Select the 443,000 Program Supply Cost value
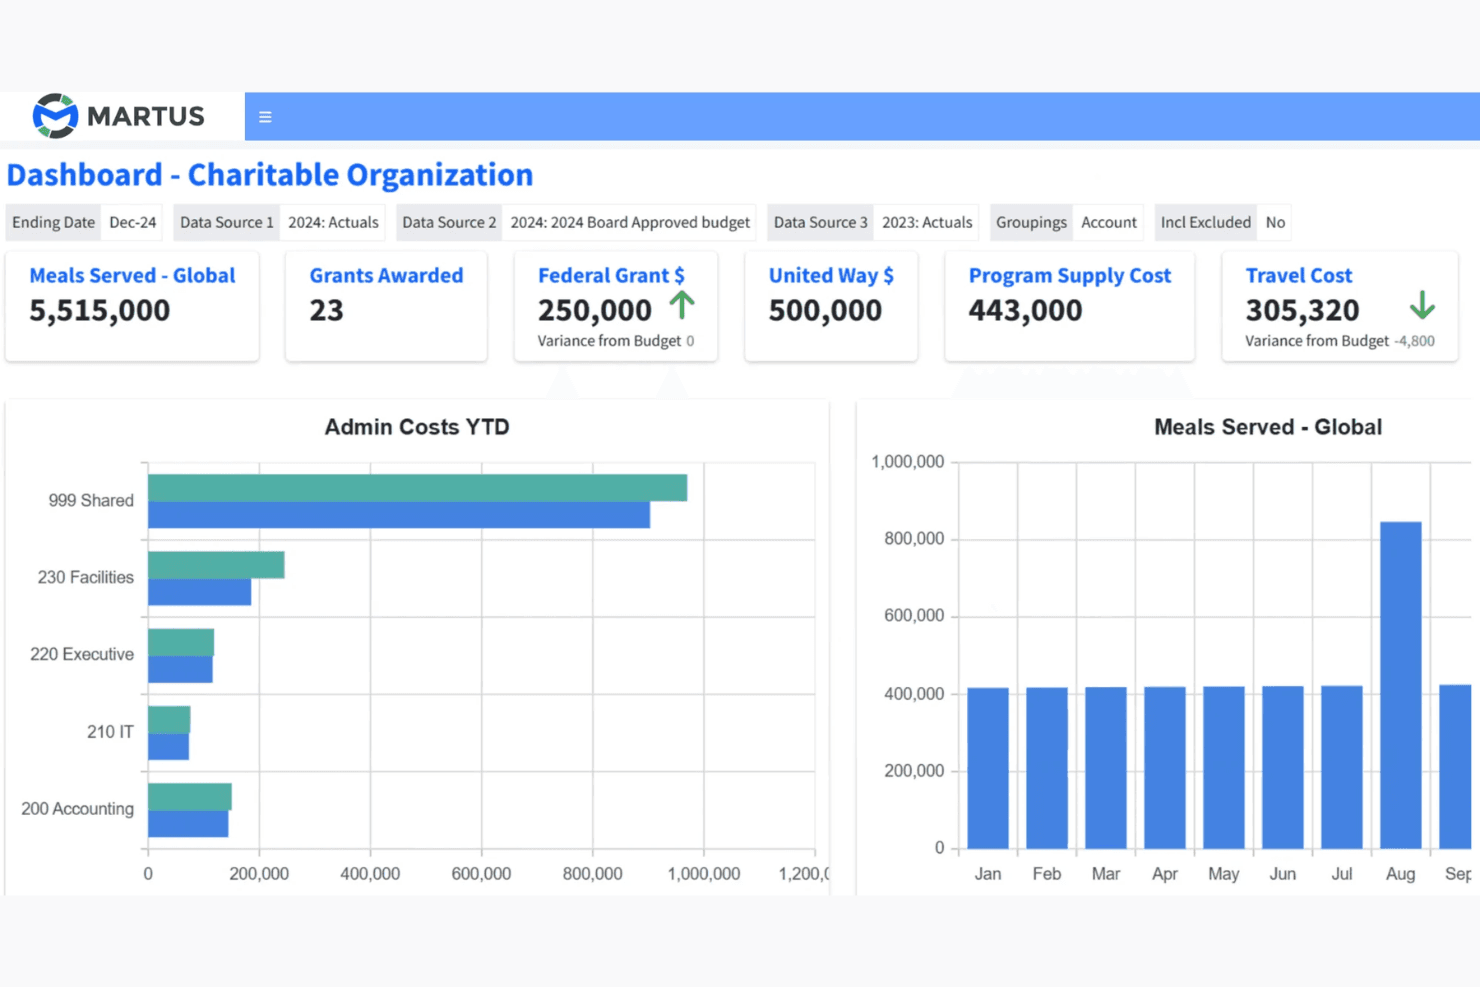The image size is (1480, 987). (x=1025, y=310)
